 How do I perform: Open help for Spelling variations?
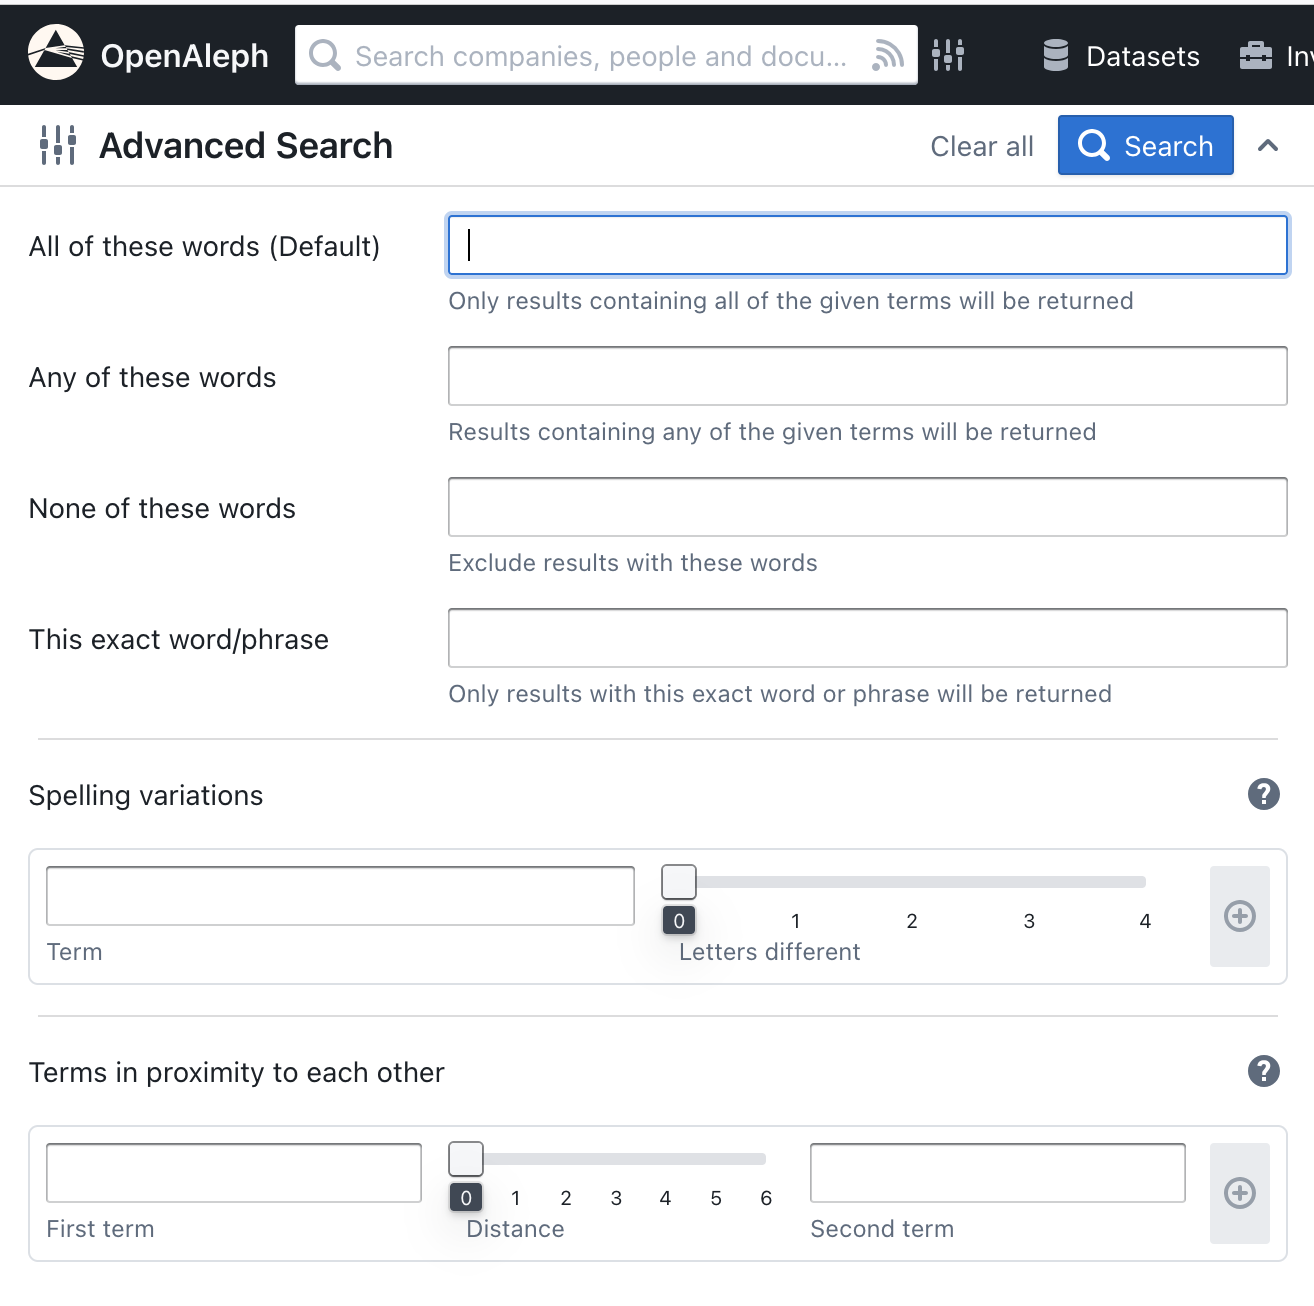point(1263,794)
